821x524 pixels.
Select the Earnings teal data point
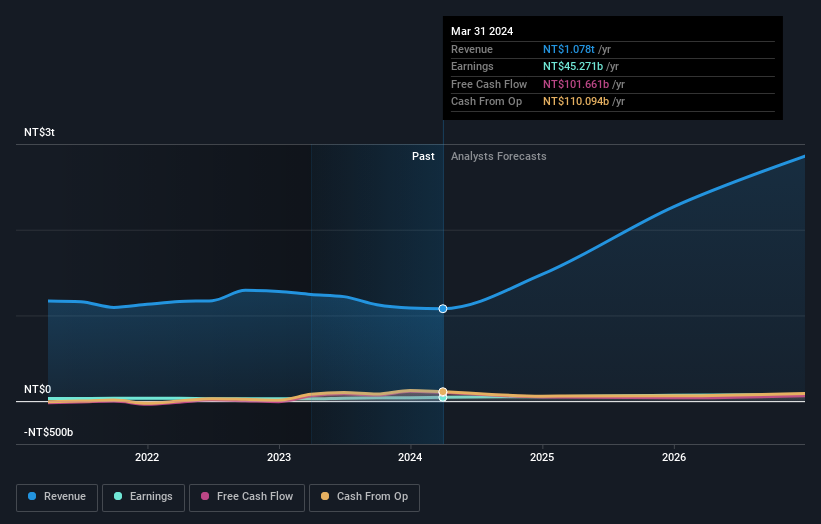pyautogui.click(x=443, y=398)
